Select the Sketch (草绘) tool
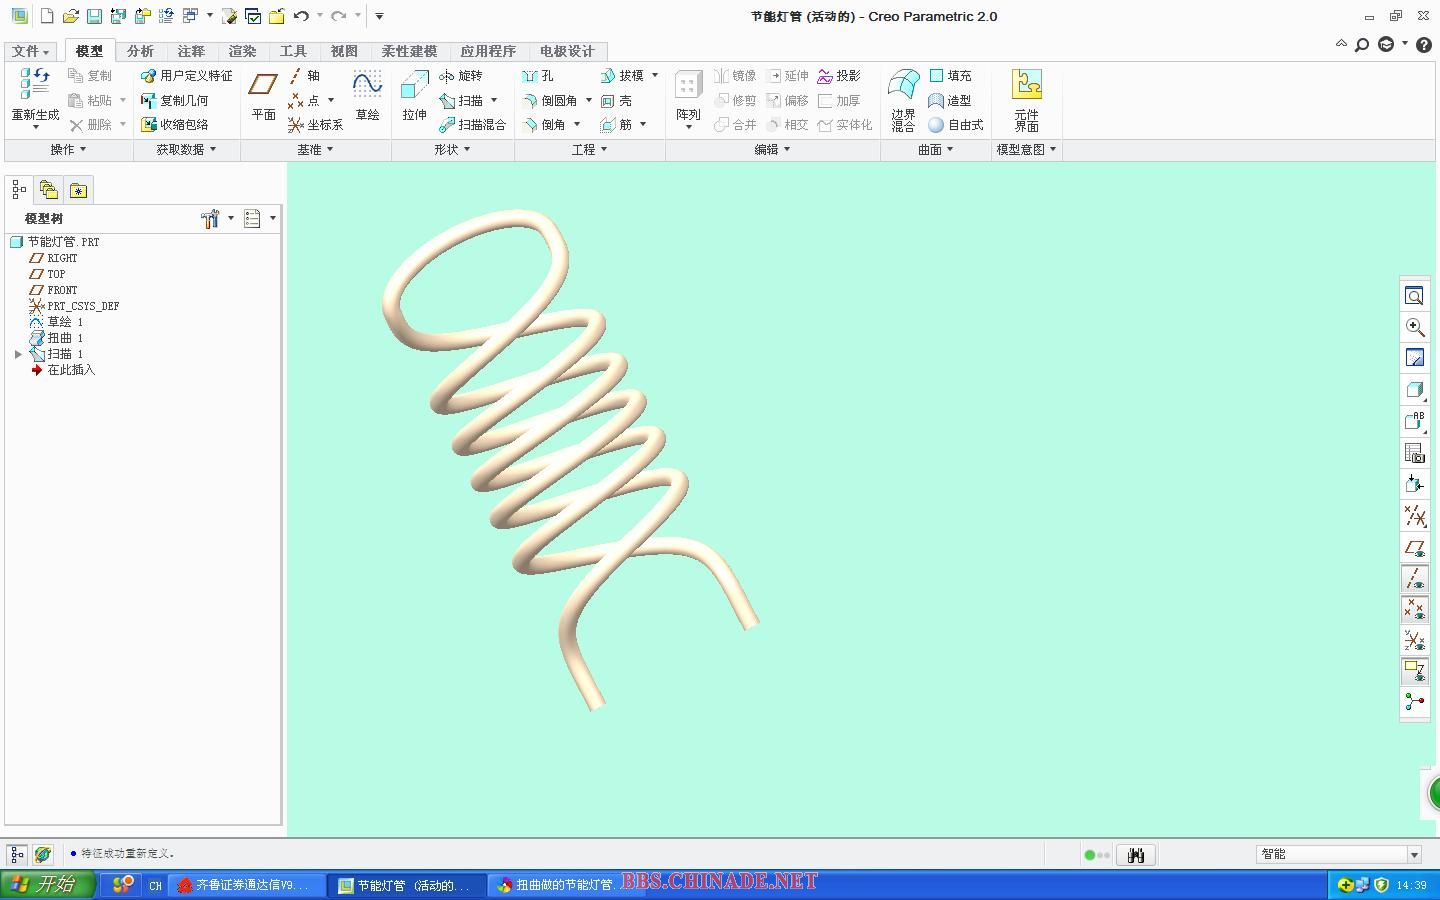 click(367, 97)
